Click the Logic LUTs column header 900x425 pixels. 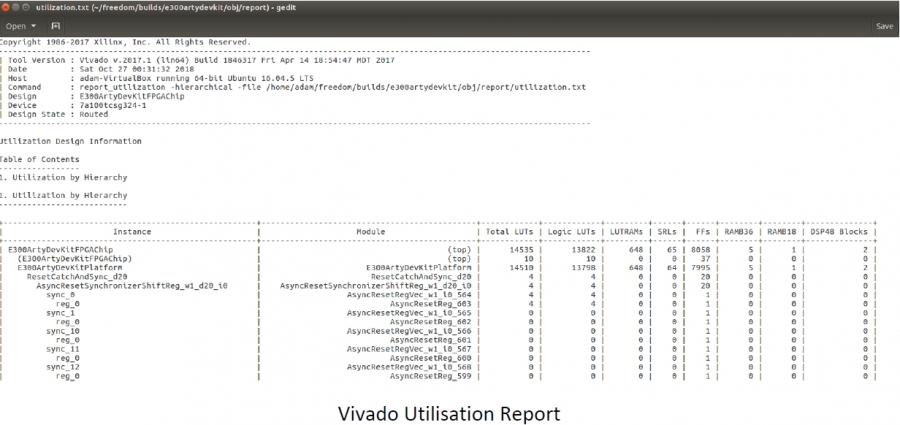571,231
